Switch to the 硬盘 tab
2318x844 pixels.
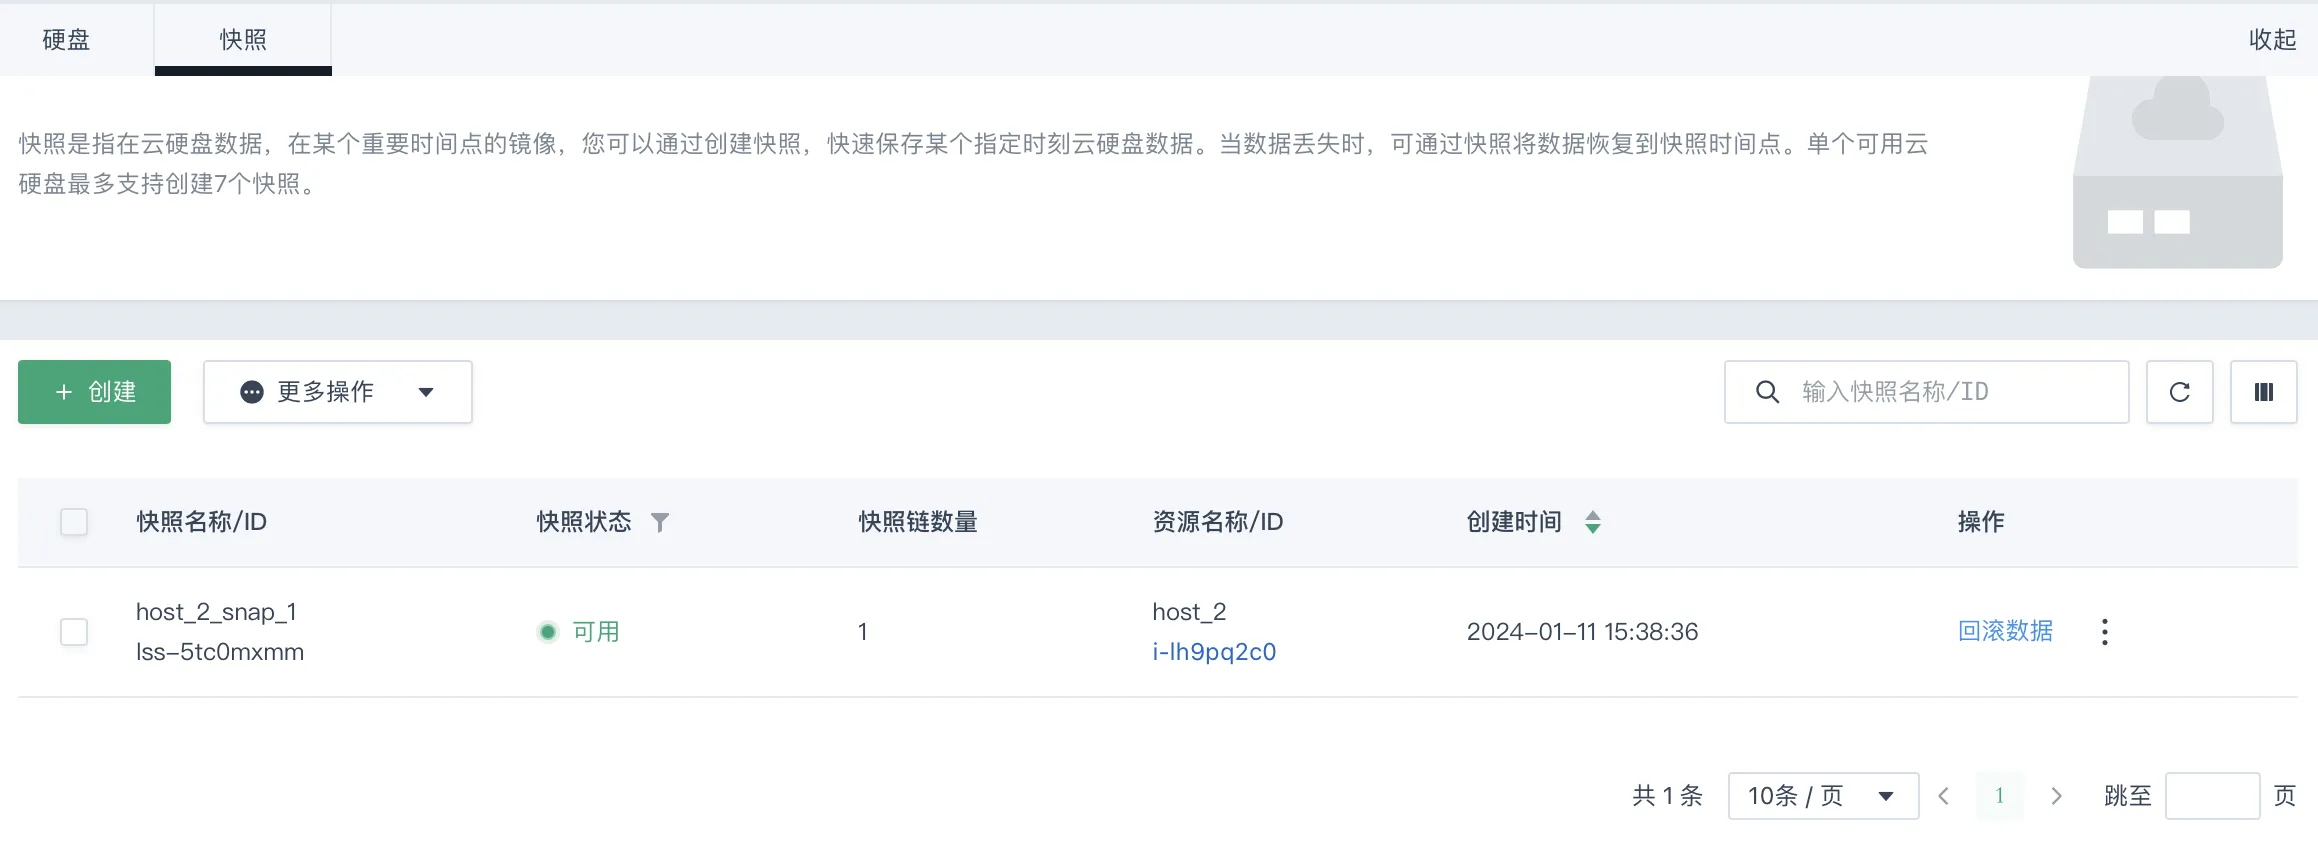click(66, 40)
